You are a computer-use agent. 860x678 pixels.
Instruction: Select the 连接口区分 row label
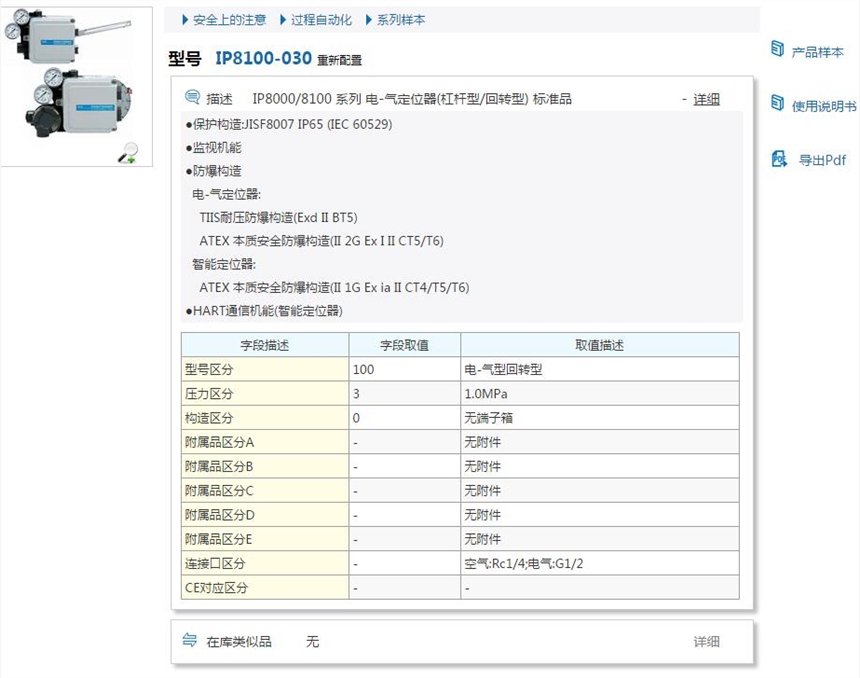265,563
